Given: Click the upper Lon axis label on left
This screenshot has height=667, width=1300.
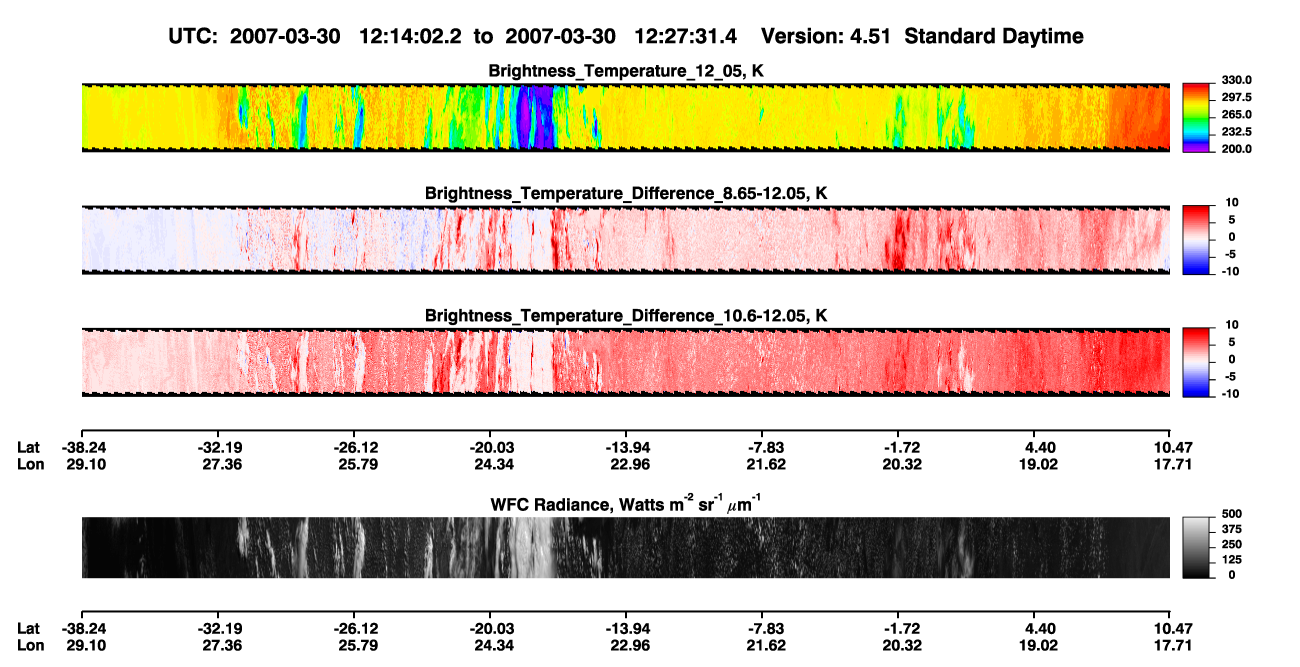Looking at the screenshot, I should point(29,465).
